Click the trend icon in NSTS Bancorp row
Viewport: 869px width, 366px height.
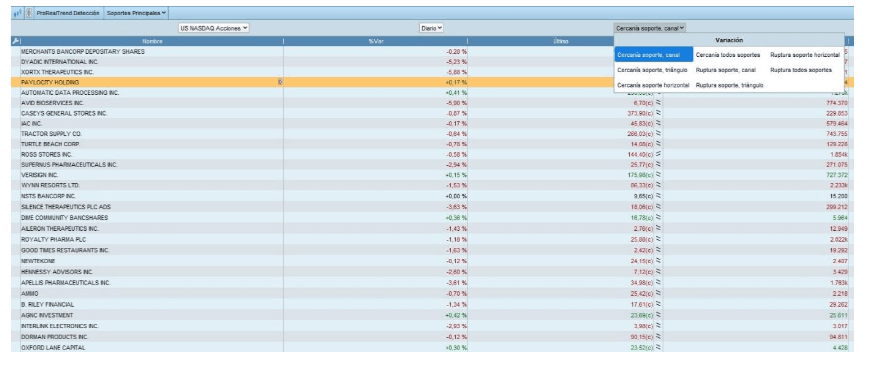pos(658,196)
